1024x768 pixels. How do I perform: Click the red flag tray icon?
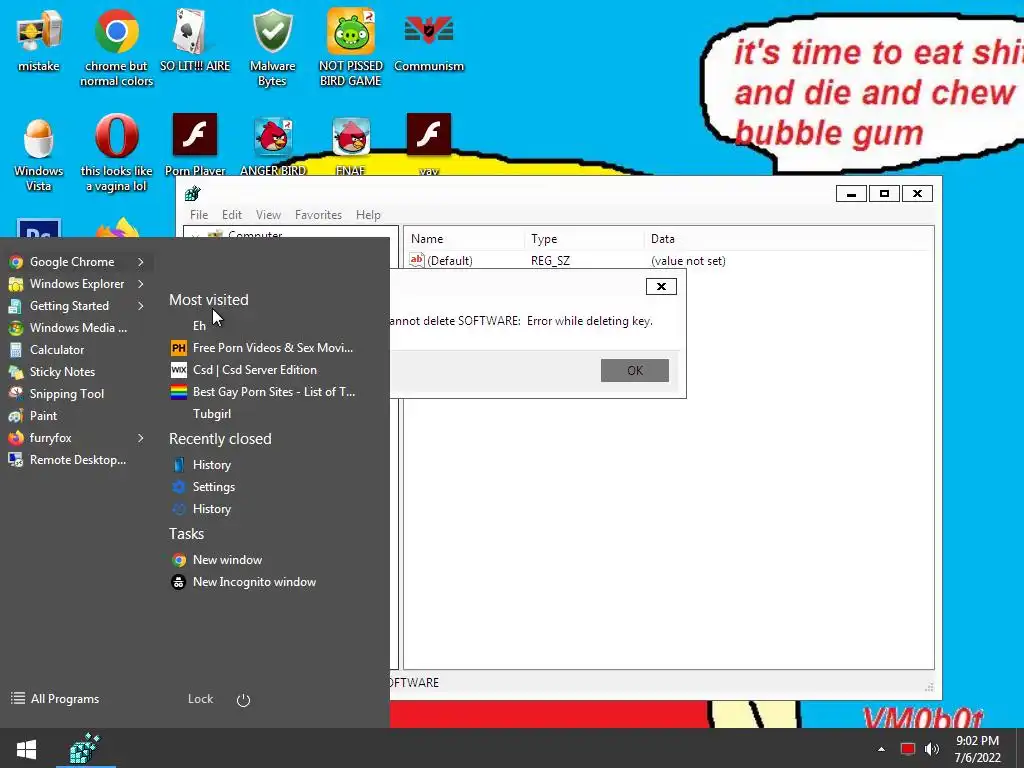pyautogui.click(x=908, y=749)
